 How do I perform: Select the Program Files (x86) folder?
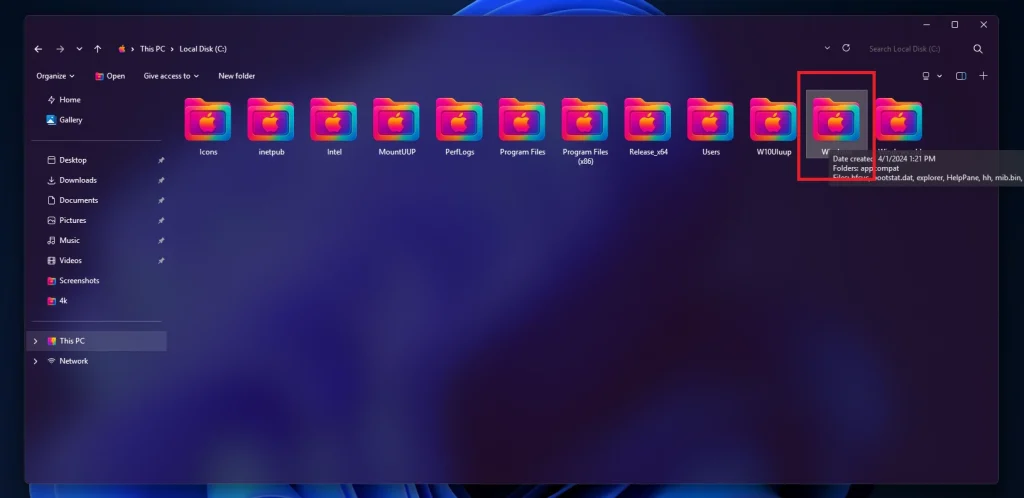[585, 131]
